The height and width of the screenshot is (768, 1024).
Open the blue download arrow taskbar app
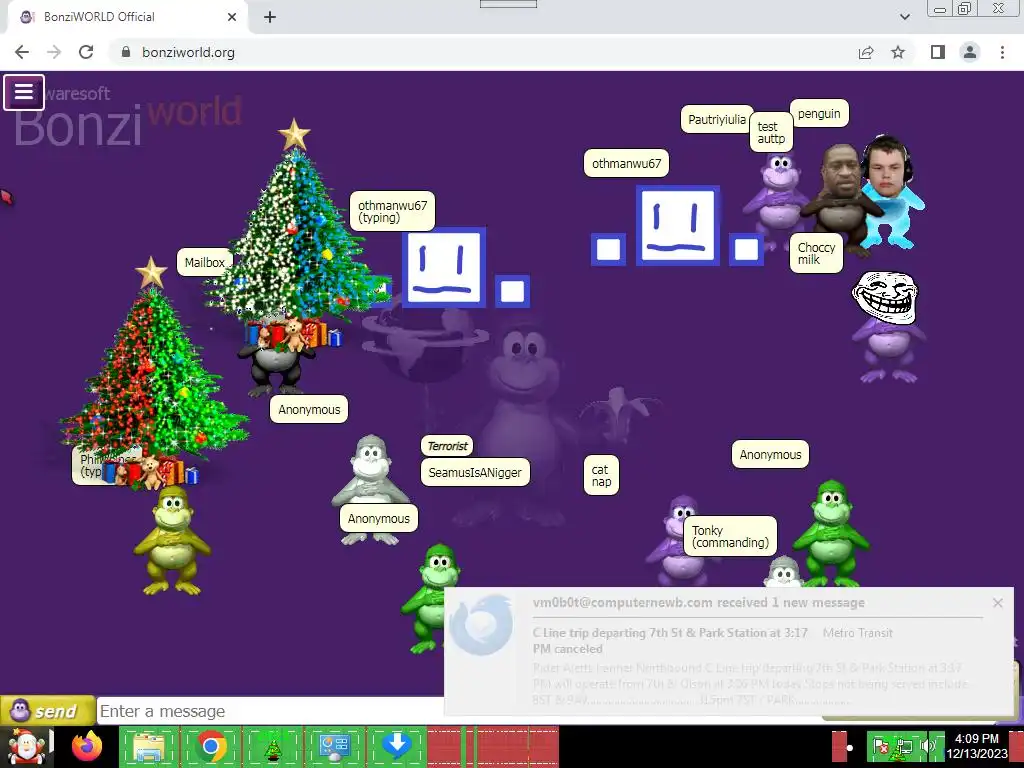[x=396, y=746]
